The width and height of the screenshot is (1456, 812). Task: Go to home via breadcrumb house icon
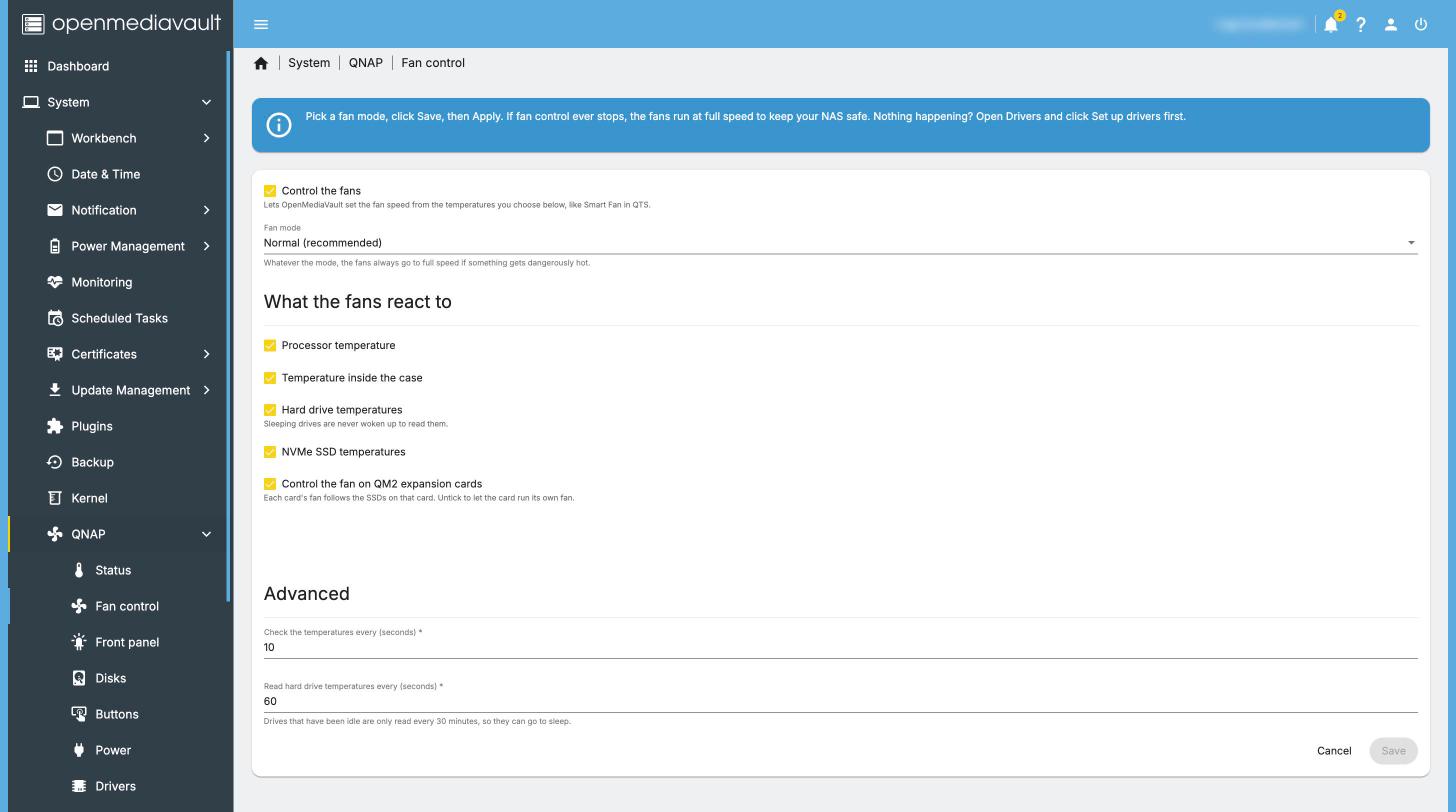(261, 63)
